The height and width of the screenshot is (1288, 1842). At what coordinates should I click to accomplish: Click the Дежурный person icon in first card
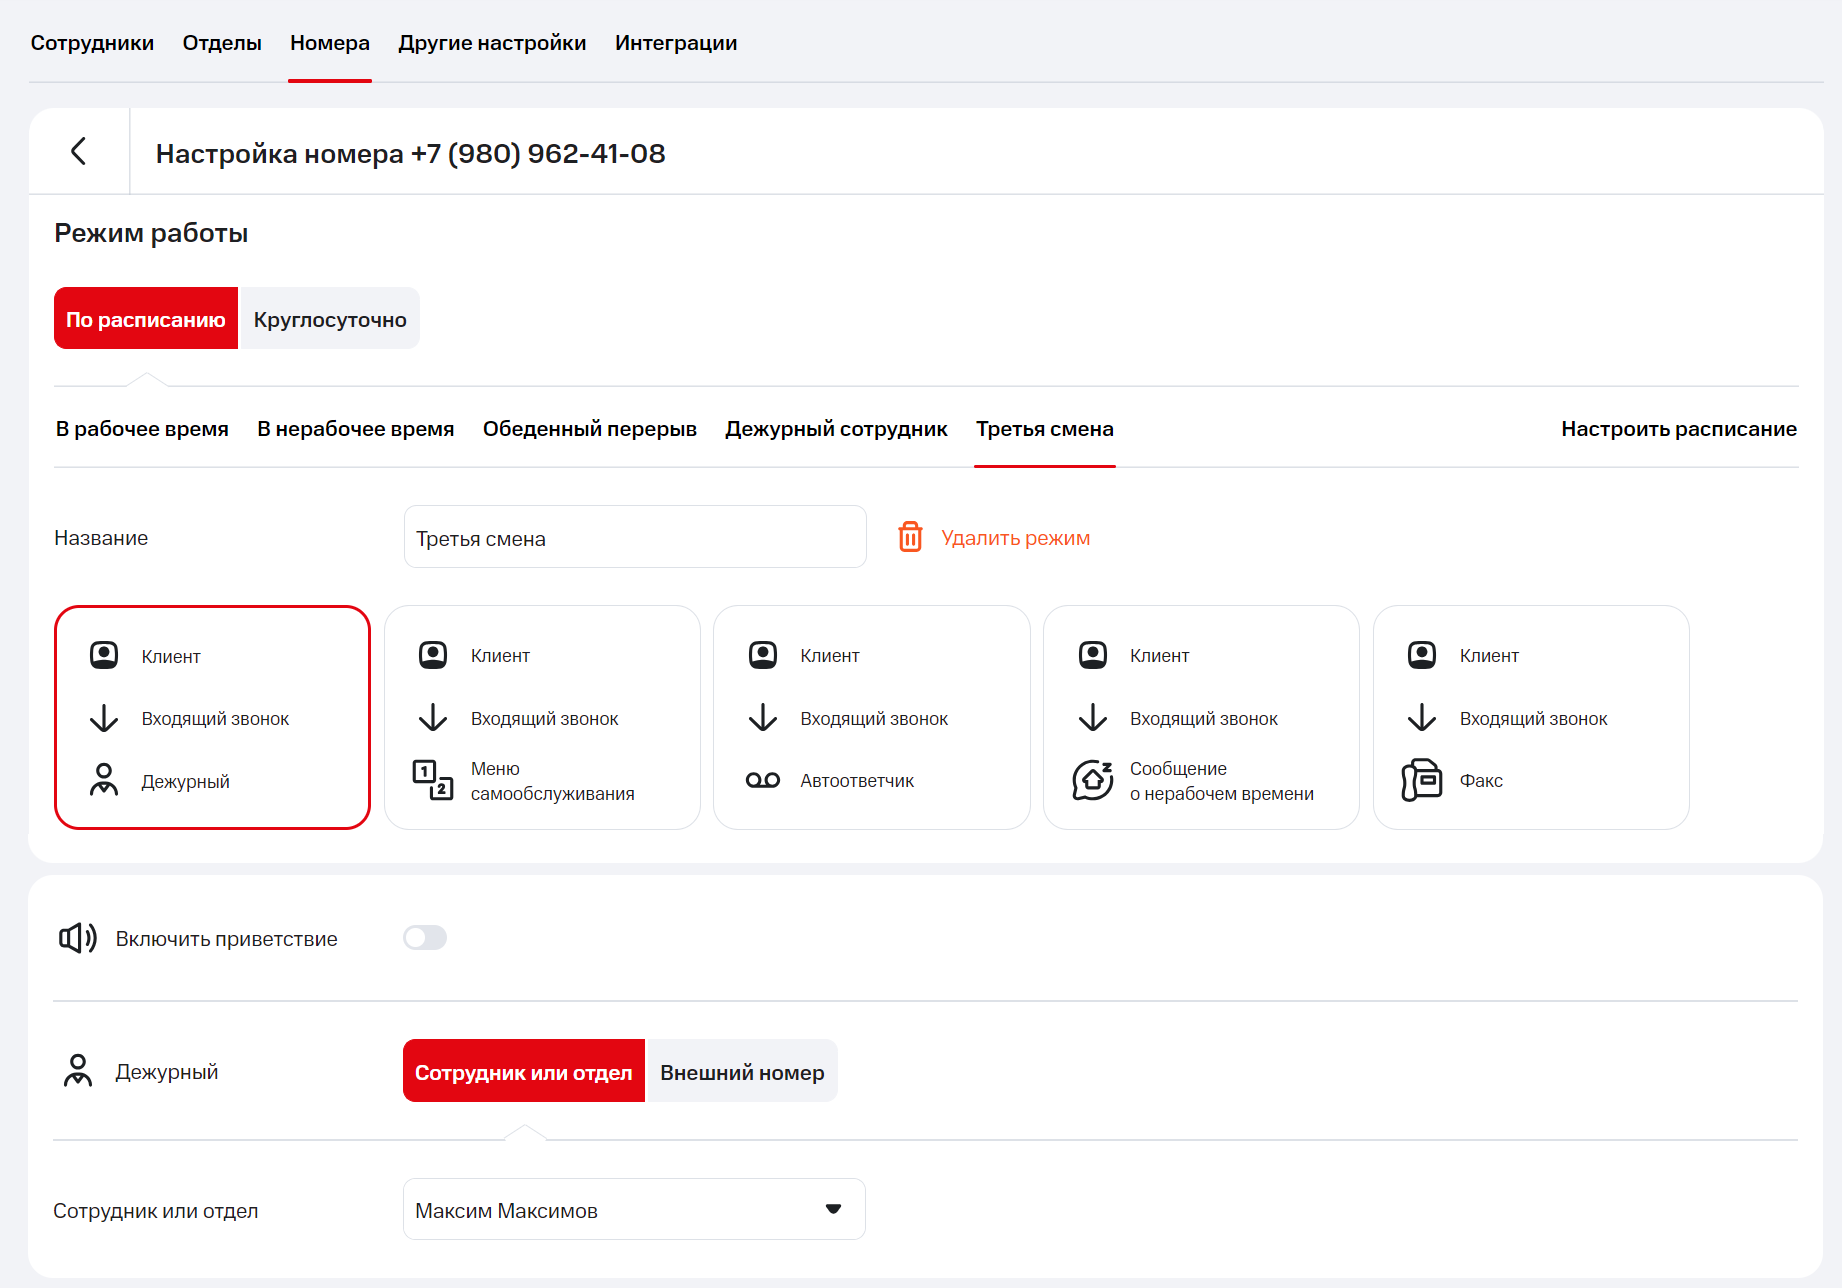[104, 780]
